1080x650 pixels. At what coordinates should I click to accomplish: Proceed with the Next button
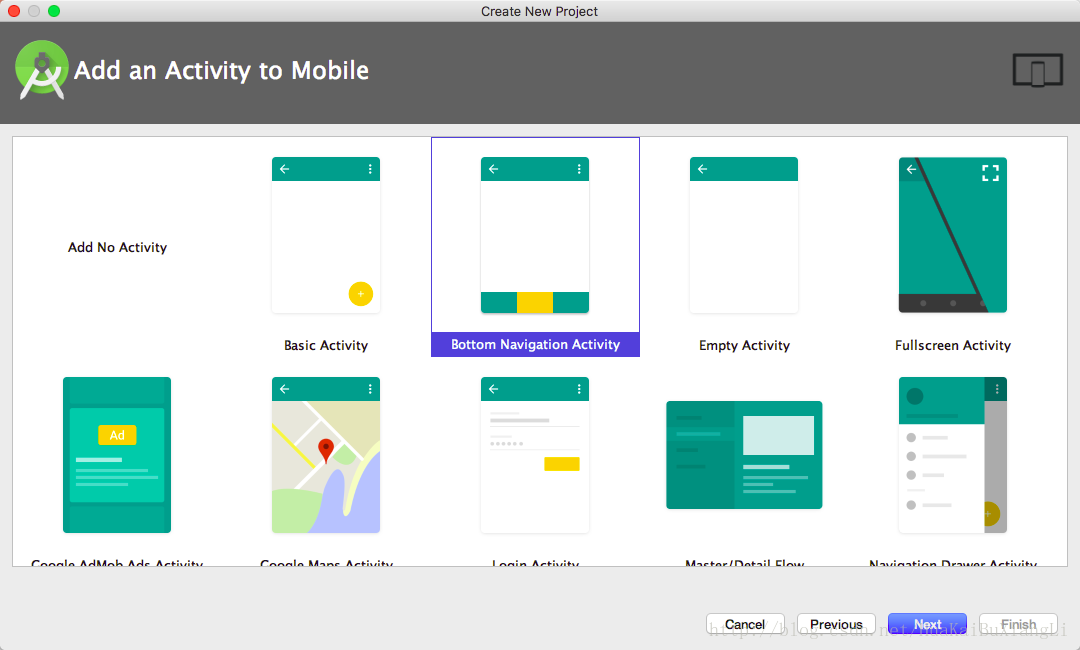tap(927, 624)
